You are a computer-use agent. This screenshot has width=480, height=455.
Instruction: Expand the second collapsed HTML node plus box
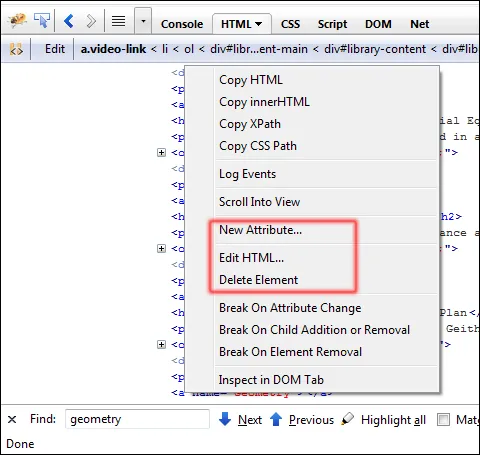[161, 249]
